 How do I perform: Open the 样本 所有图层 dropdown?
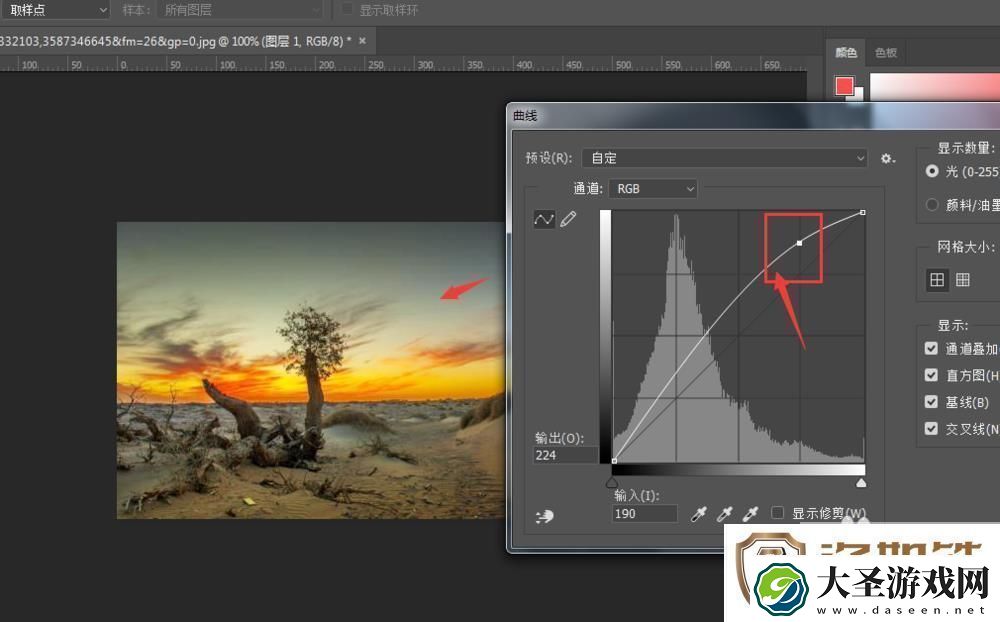(240, 10)
